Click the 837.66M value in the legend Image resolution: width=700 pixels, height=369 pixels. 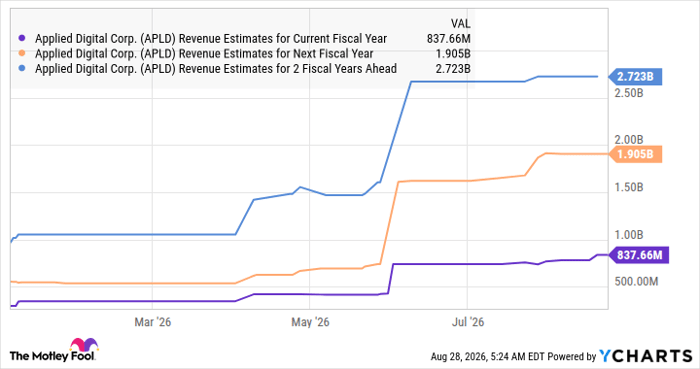tap(448, 39)
